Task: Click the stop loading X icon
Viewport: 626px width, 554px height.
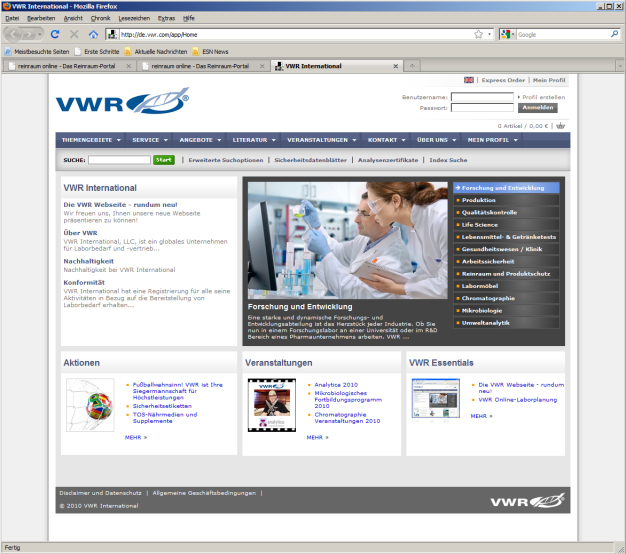Action: [74, 34]
